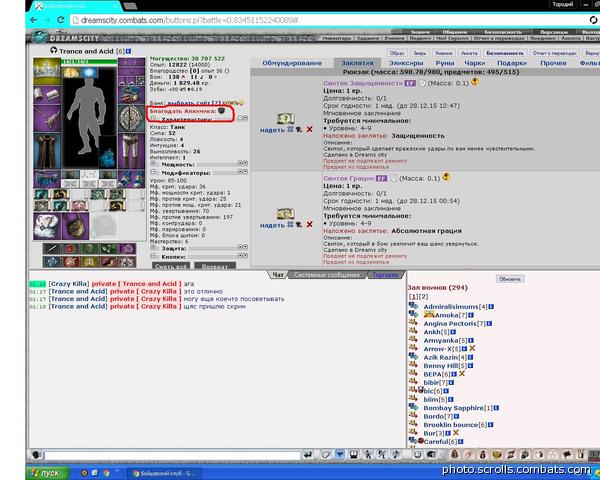Viewport: 600px width, 480px height.
Task: Select the white pants armor slot
Action: [x=131, y=151]
